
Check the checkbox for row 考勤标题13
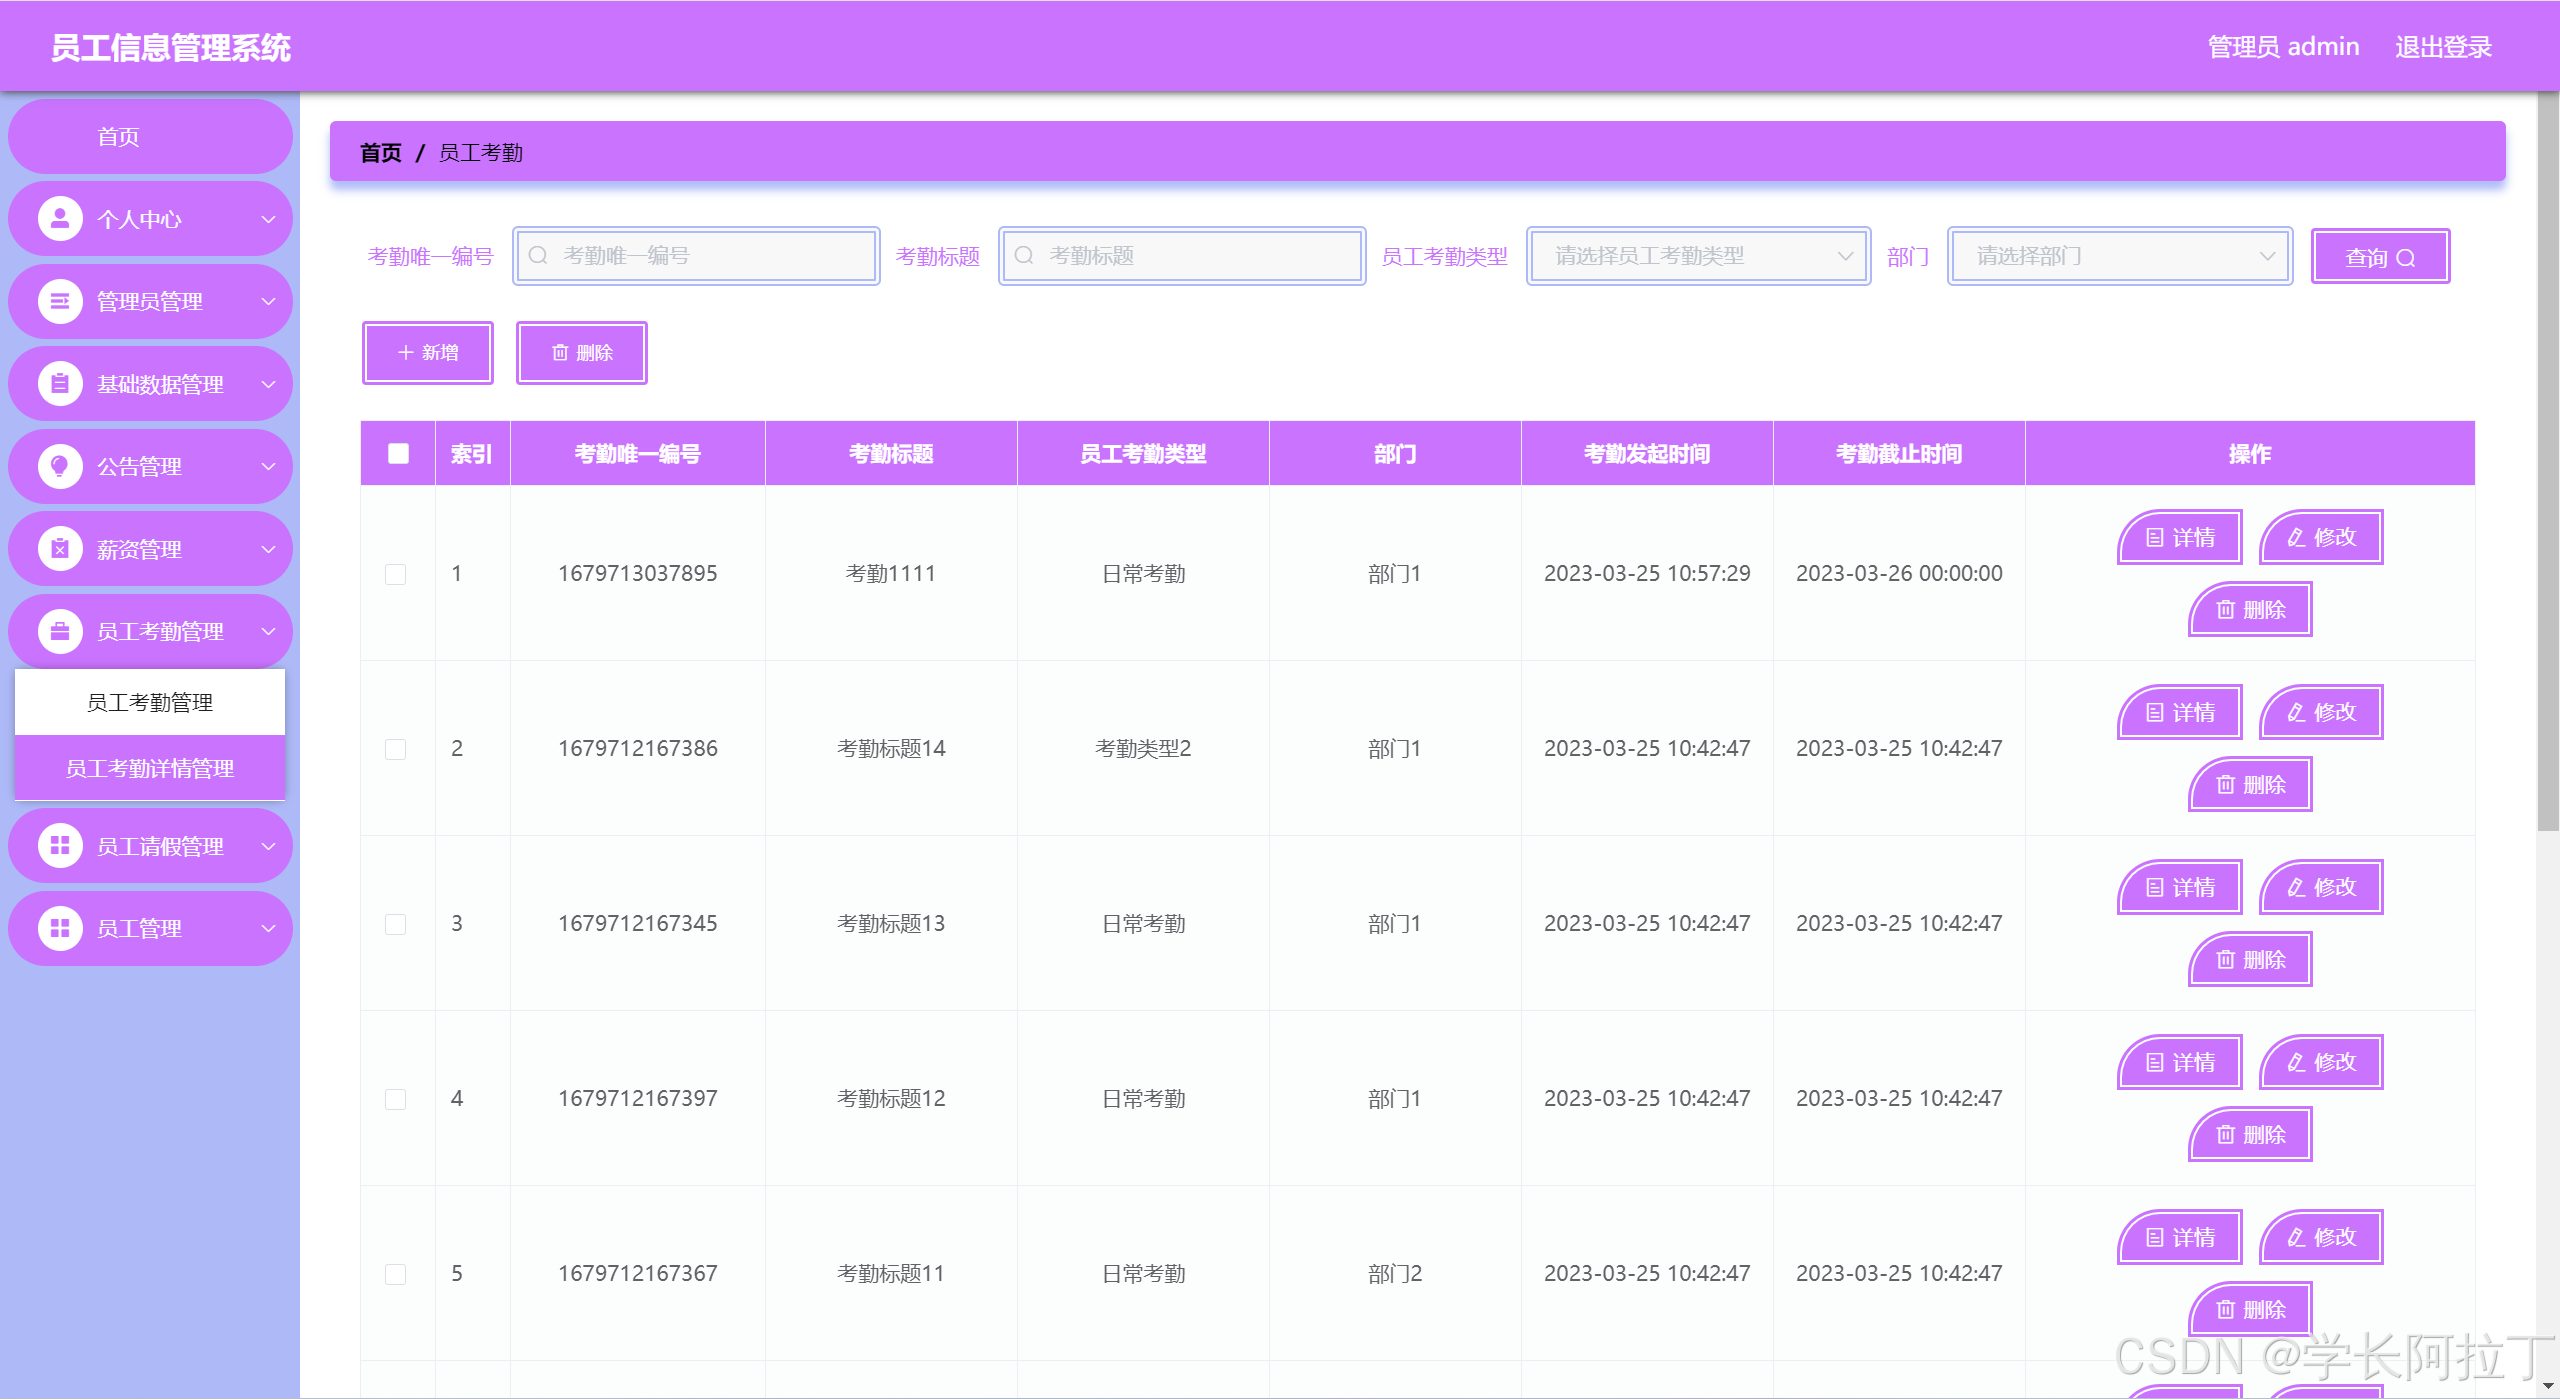click(x=396, y=924)
